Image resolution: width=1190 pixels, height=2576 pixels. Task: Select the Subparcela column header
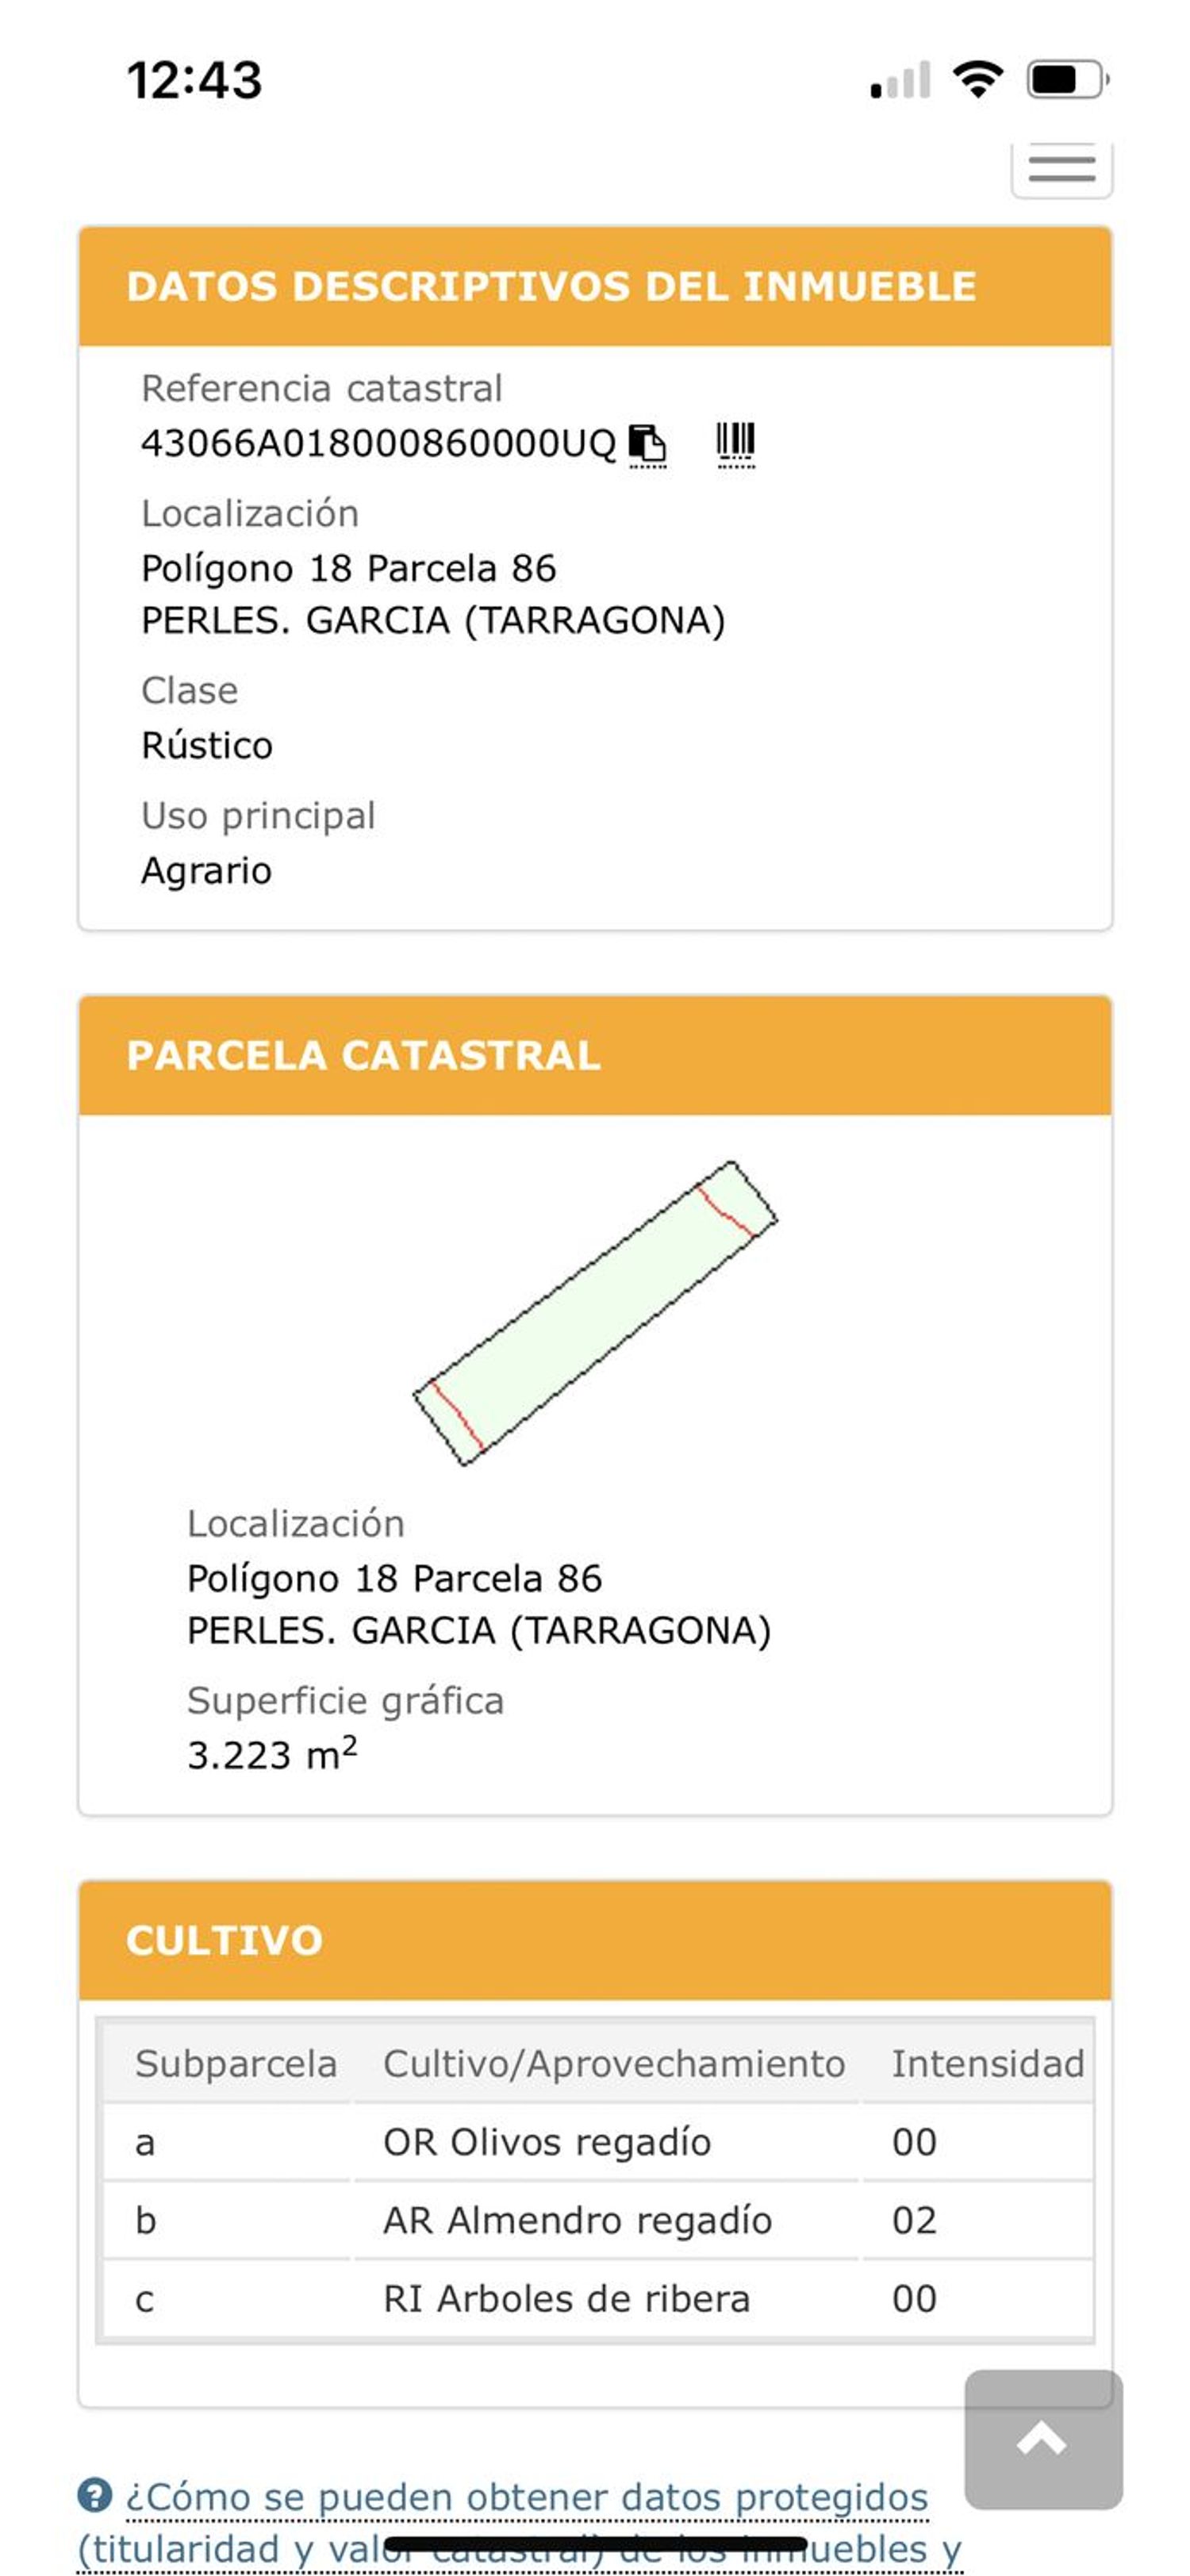236,2064
